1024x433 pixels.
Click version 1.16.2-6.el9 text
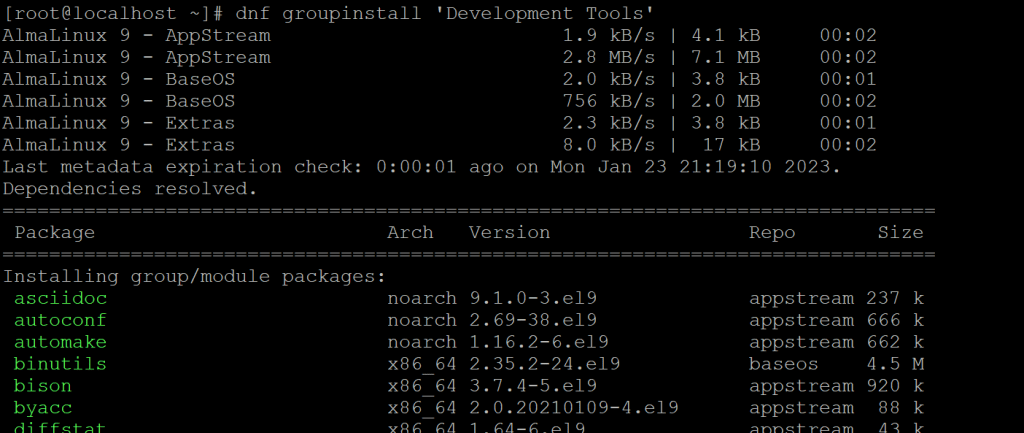click(539, 342)
